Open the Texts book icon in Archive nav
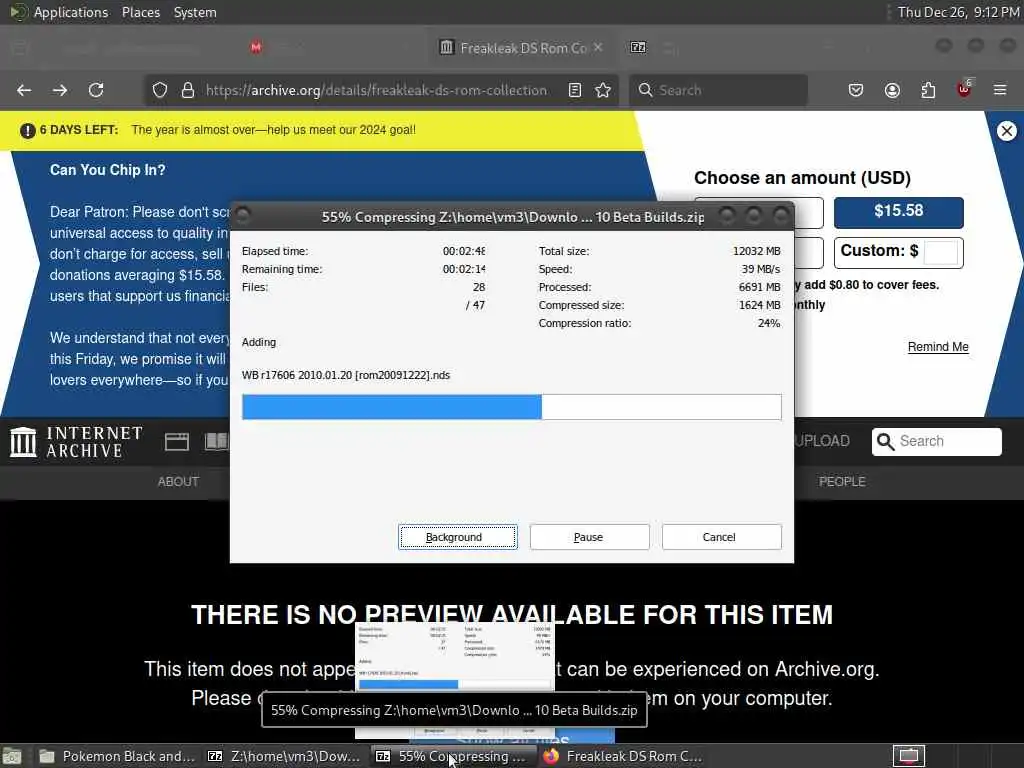1024x768 pixels. coord(217,441)
